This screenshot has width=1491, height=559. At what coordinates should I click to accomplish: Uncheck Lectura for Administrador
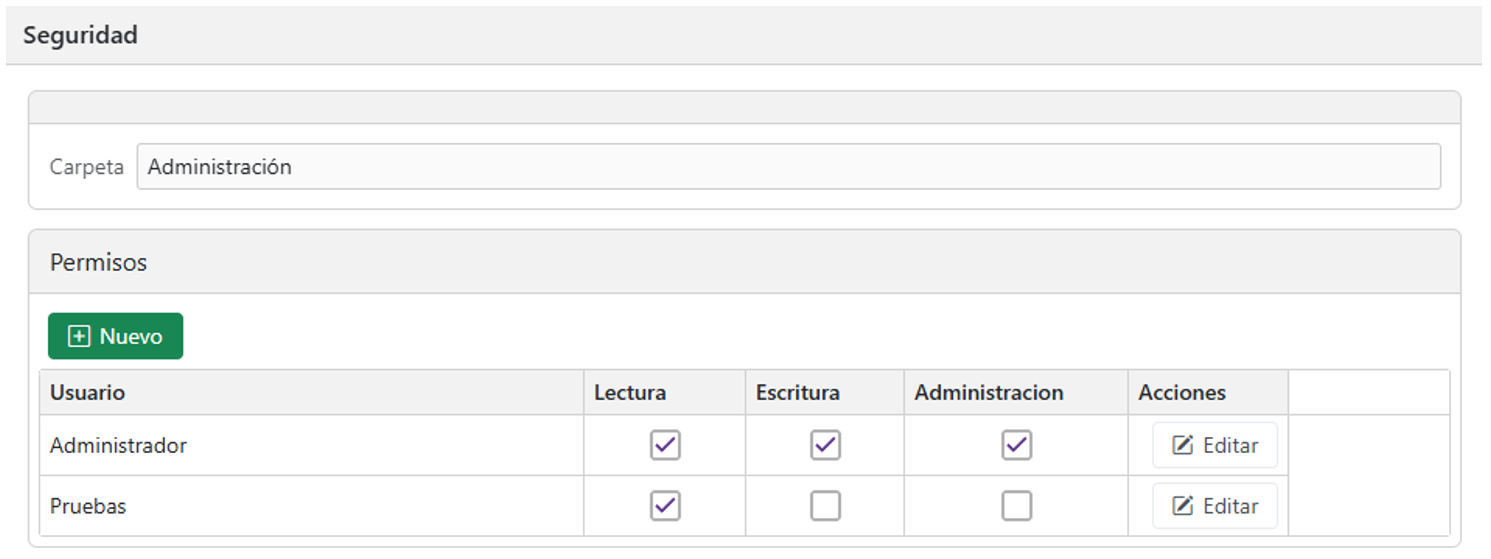pos(665,445)
